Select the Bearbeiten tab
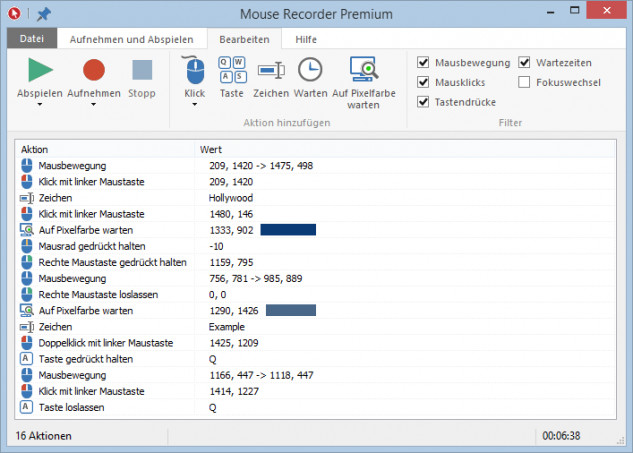Screen dimensions: 633x453 (x=244, y=40)
